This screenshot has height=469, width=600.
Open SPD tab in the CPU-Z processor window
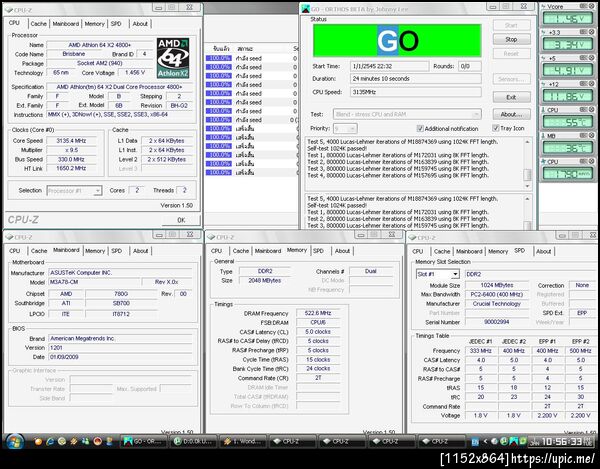[x=116, y=24]
